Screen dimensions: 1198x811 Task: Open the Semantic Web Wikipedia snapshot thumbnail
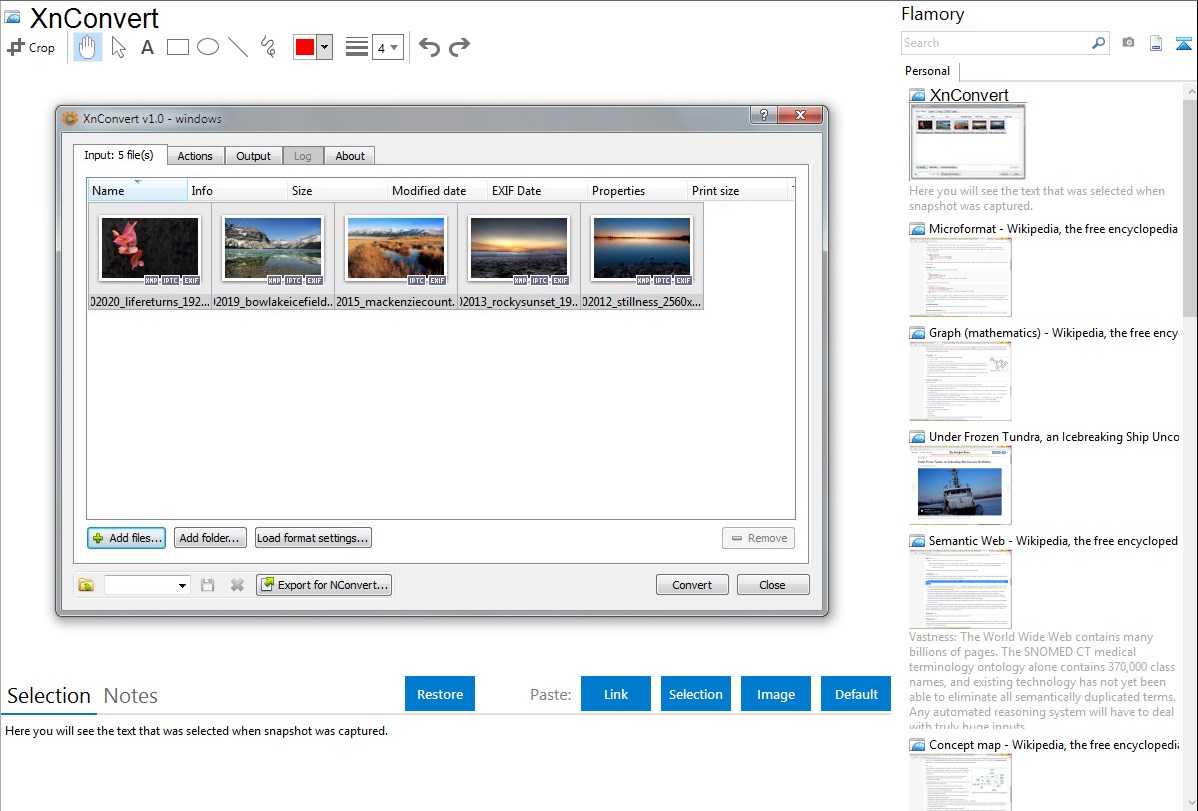(960, 588)
